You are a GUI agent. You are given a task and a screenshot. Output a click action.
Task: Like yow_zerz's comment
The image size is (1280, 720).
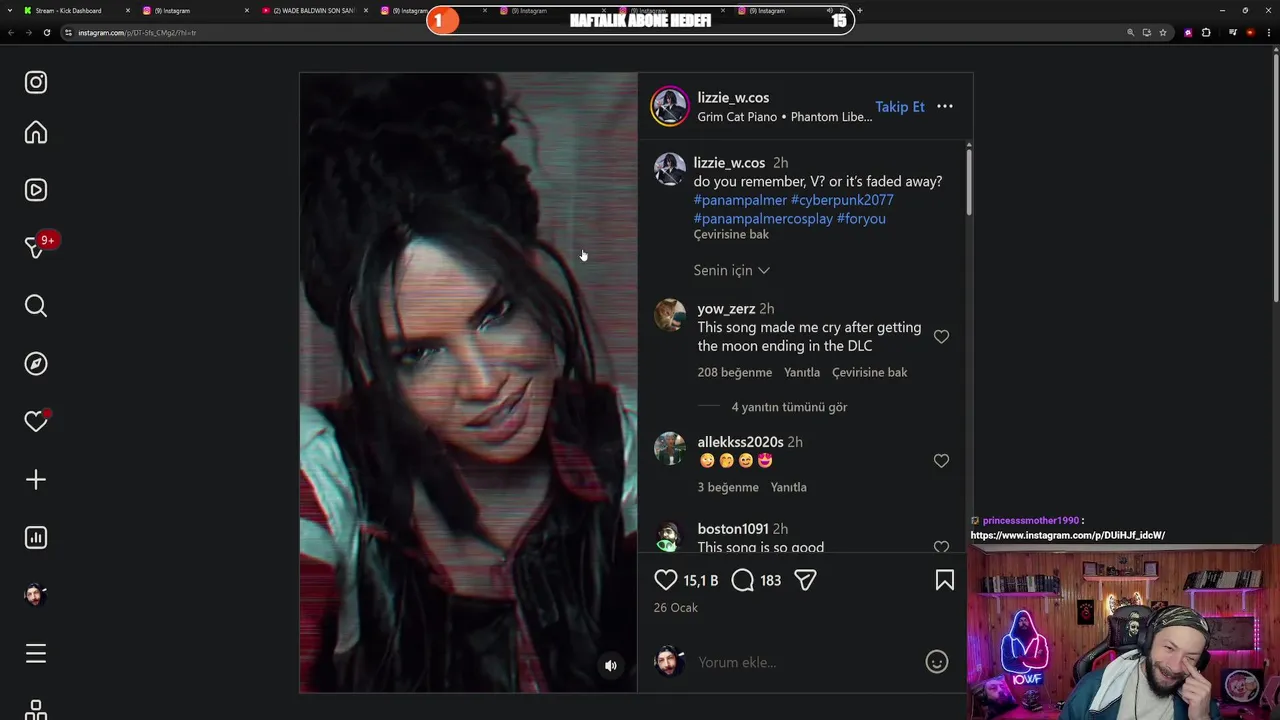[941, 337]
